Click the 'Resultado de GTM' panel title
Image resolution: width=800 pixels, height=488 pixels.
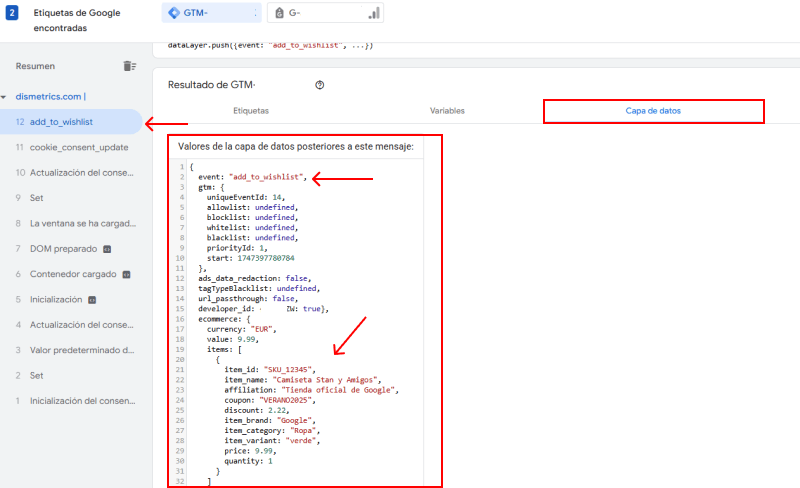(x=212, y=85)
